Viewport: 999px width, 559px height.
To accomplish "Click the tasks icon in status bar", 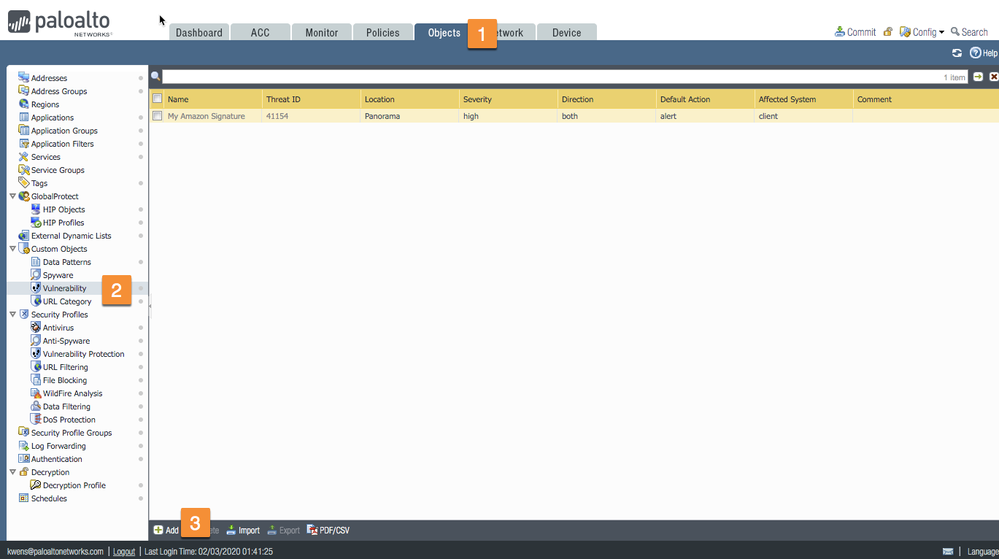I will [948, 551].
